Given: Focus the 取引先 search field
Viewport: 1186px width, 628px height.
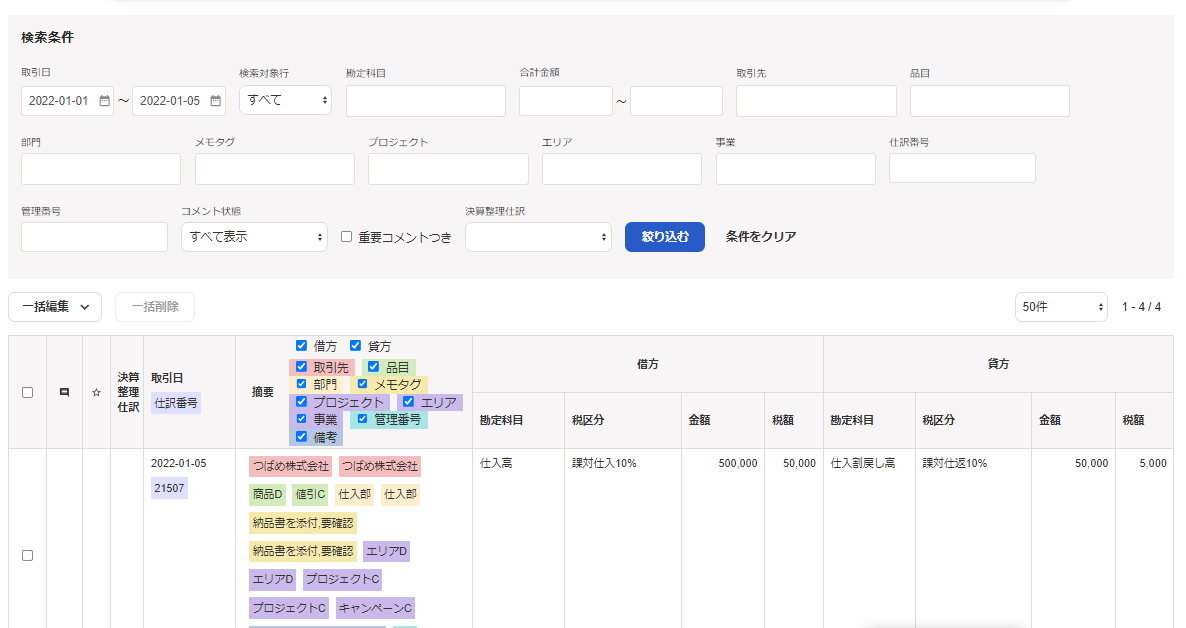Looking at the screenshot, I should (x=816, y=101).
